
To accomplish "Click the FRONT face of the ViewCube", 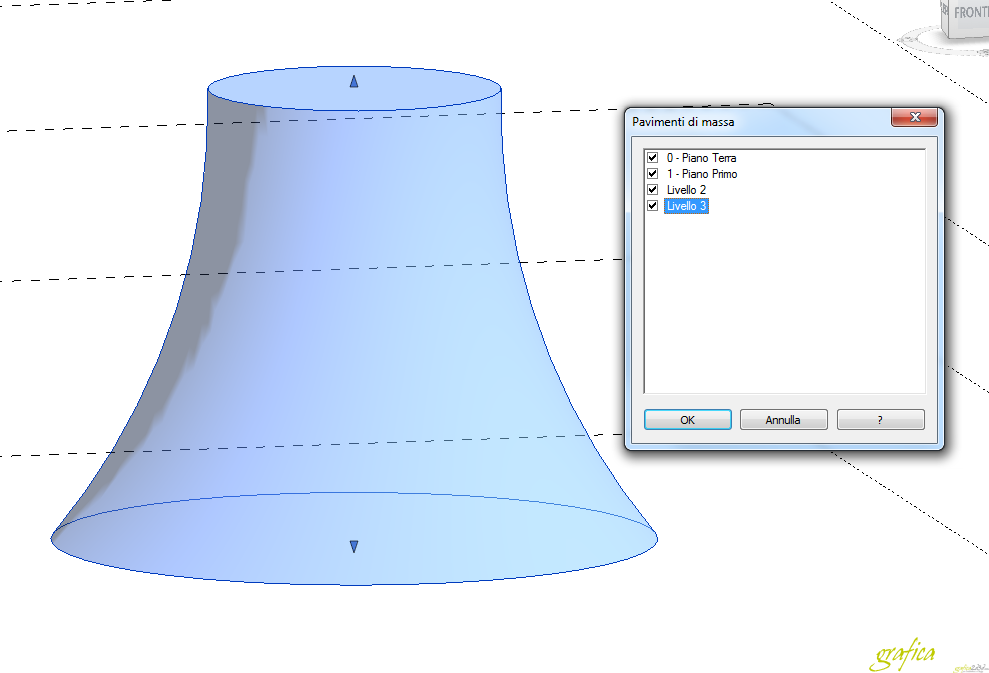I will (970, 15).
